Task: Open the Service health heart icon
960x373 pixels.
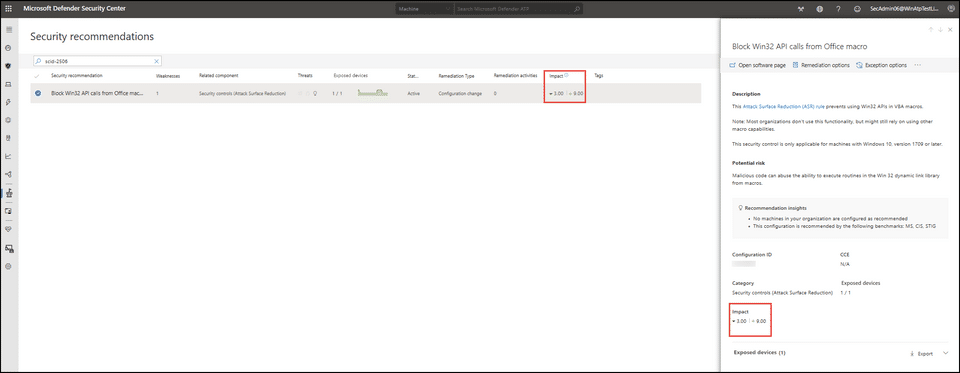Action: coord(9,229)
